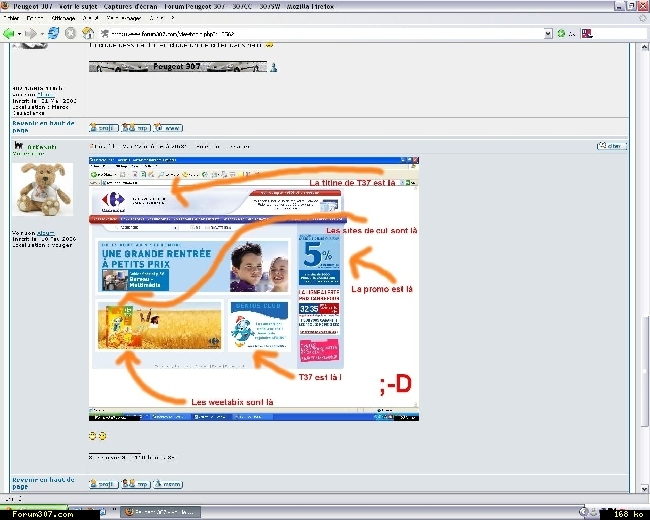The width and height of the screenshot is (650, 520).
Task: Click the www button under first post
Action: coord(168,128)
